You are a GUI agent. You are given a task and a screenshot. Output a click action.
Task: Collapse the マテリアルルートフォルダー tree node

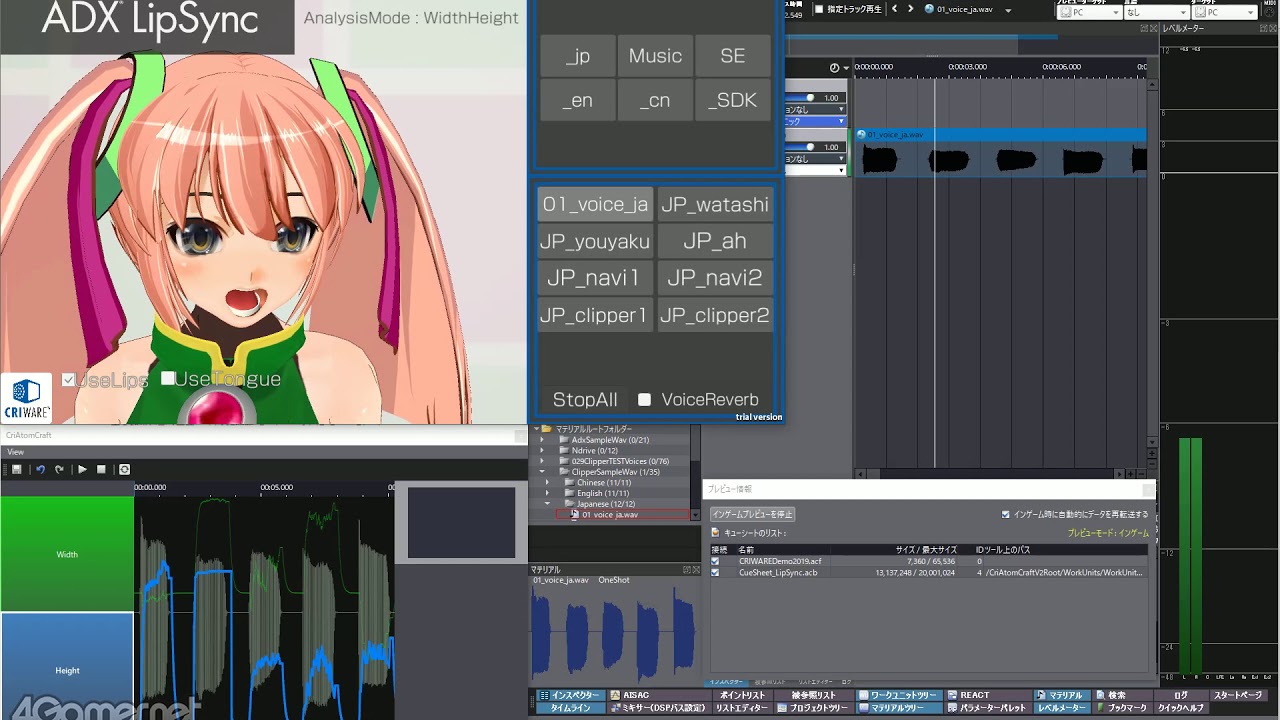[535, 428]
